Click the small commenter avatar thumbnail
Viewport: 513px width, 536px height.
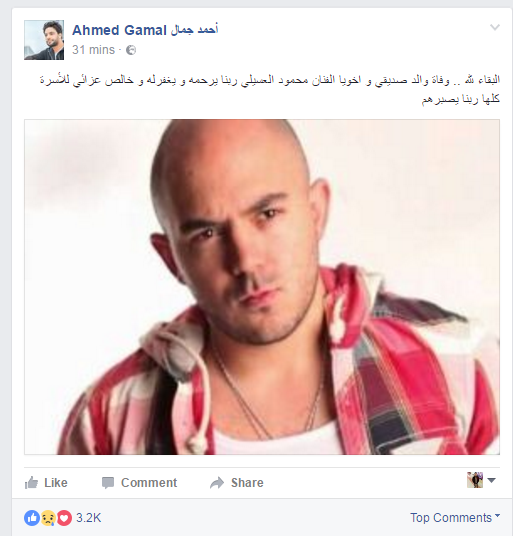pyautogui.click(x=475, y=480)
